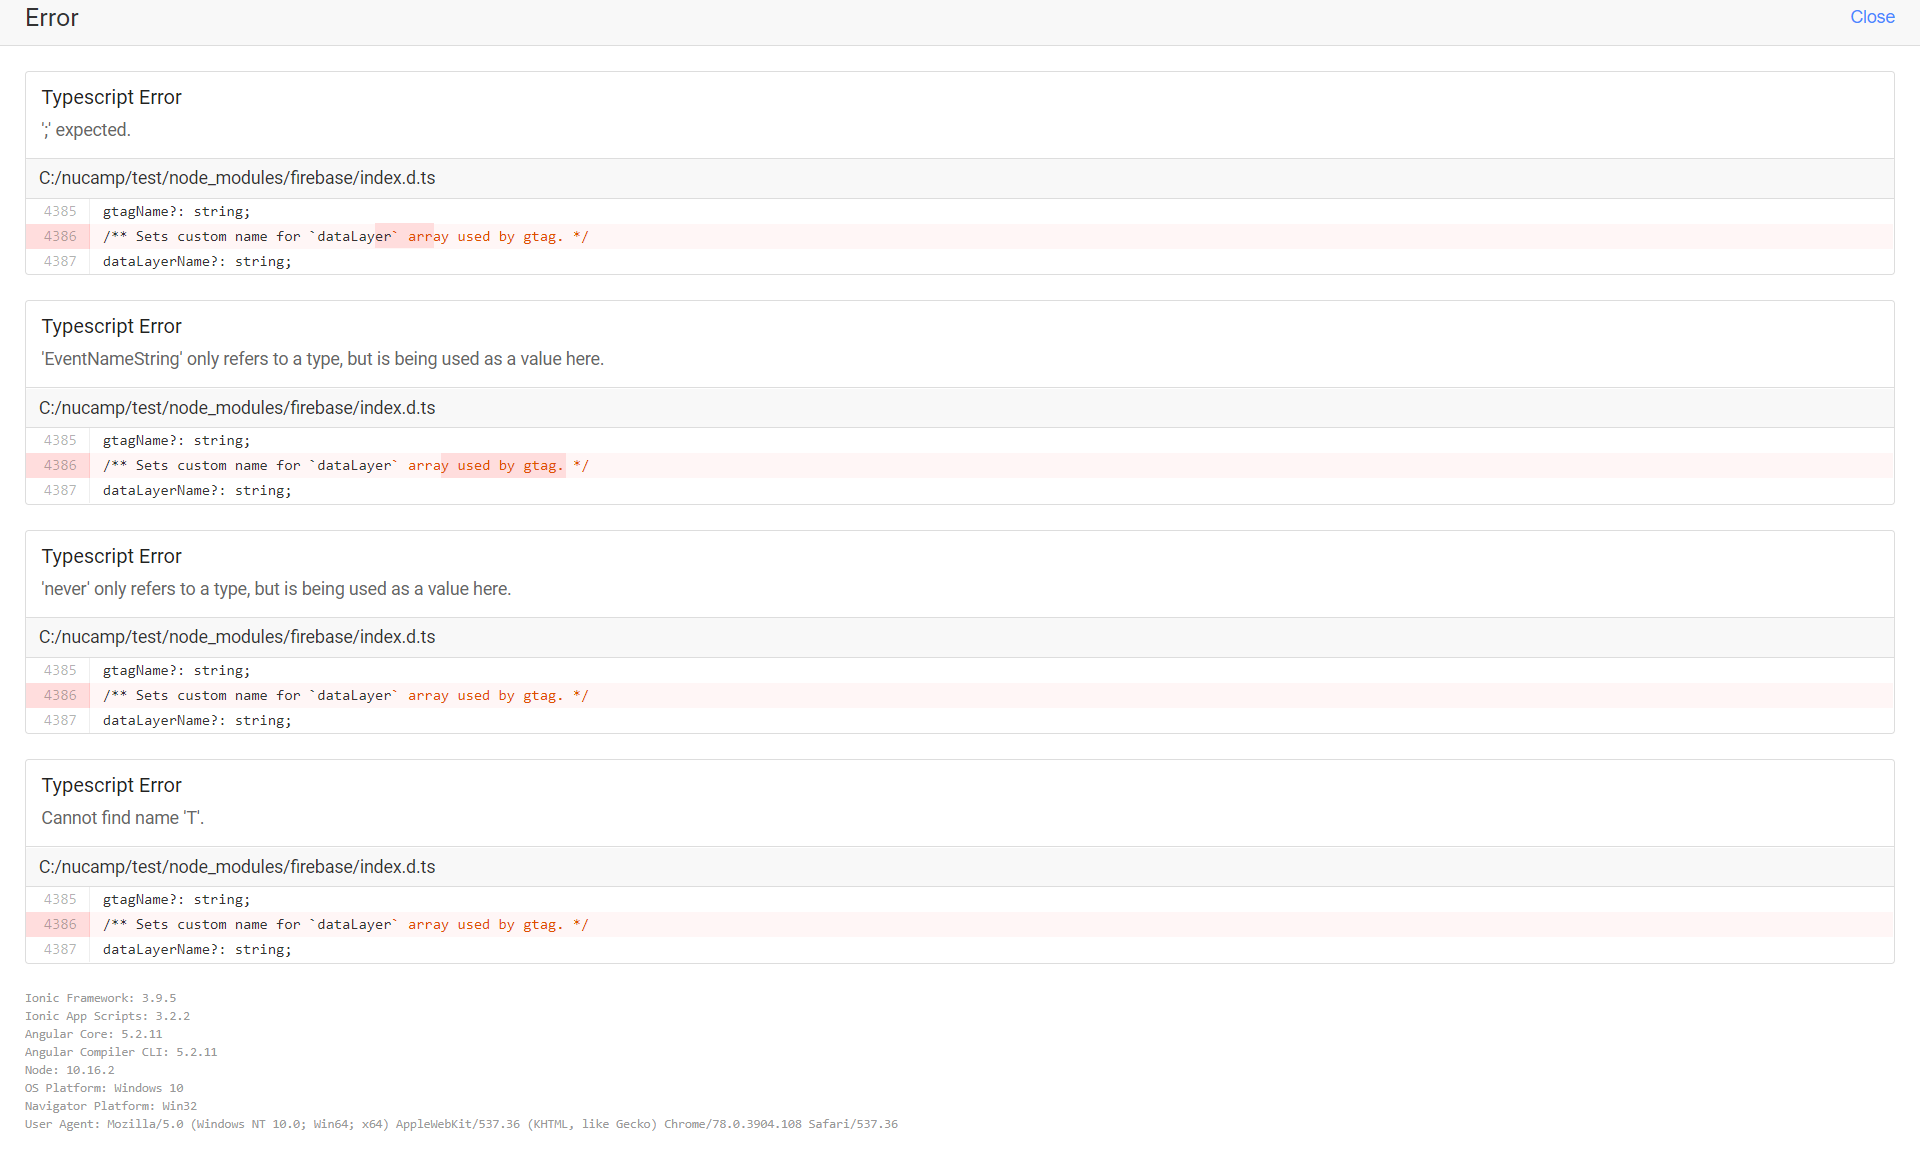Select the first Typescript Error heading

coord(111,97)
